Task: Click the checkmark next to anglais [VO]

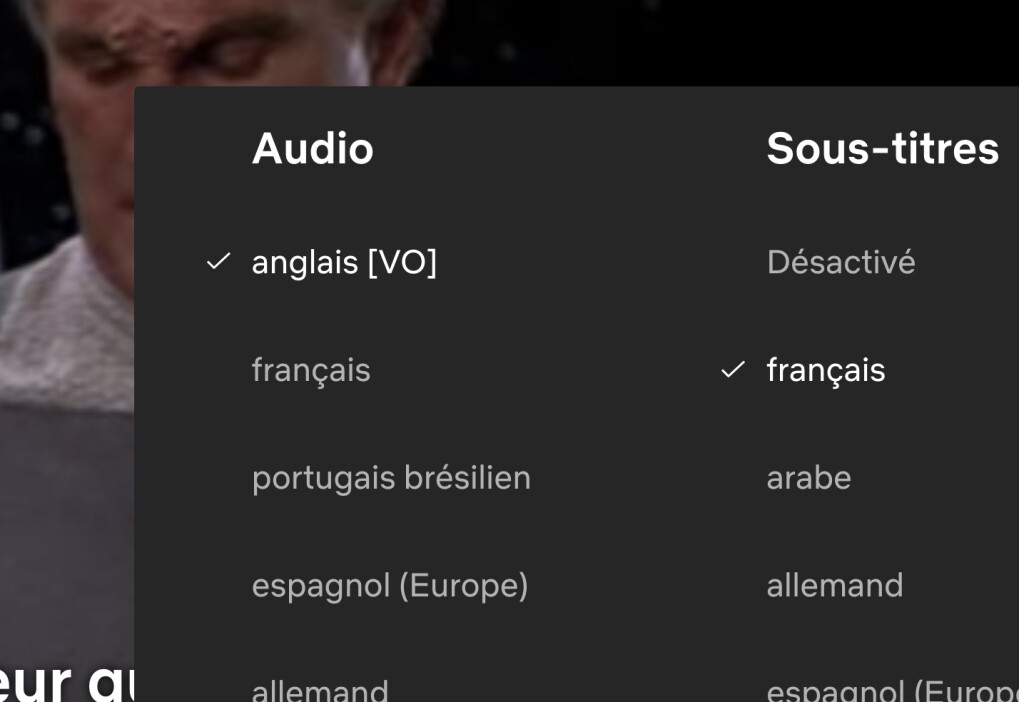Action: click(218, 262)
